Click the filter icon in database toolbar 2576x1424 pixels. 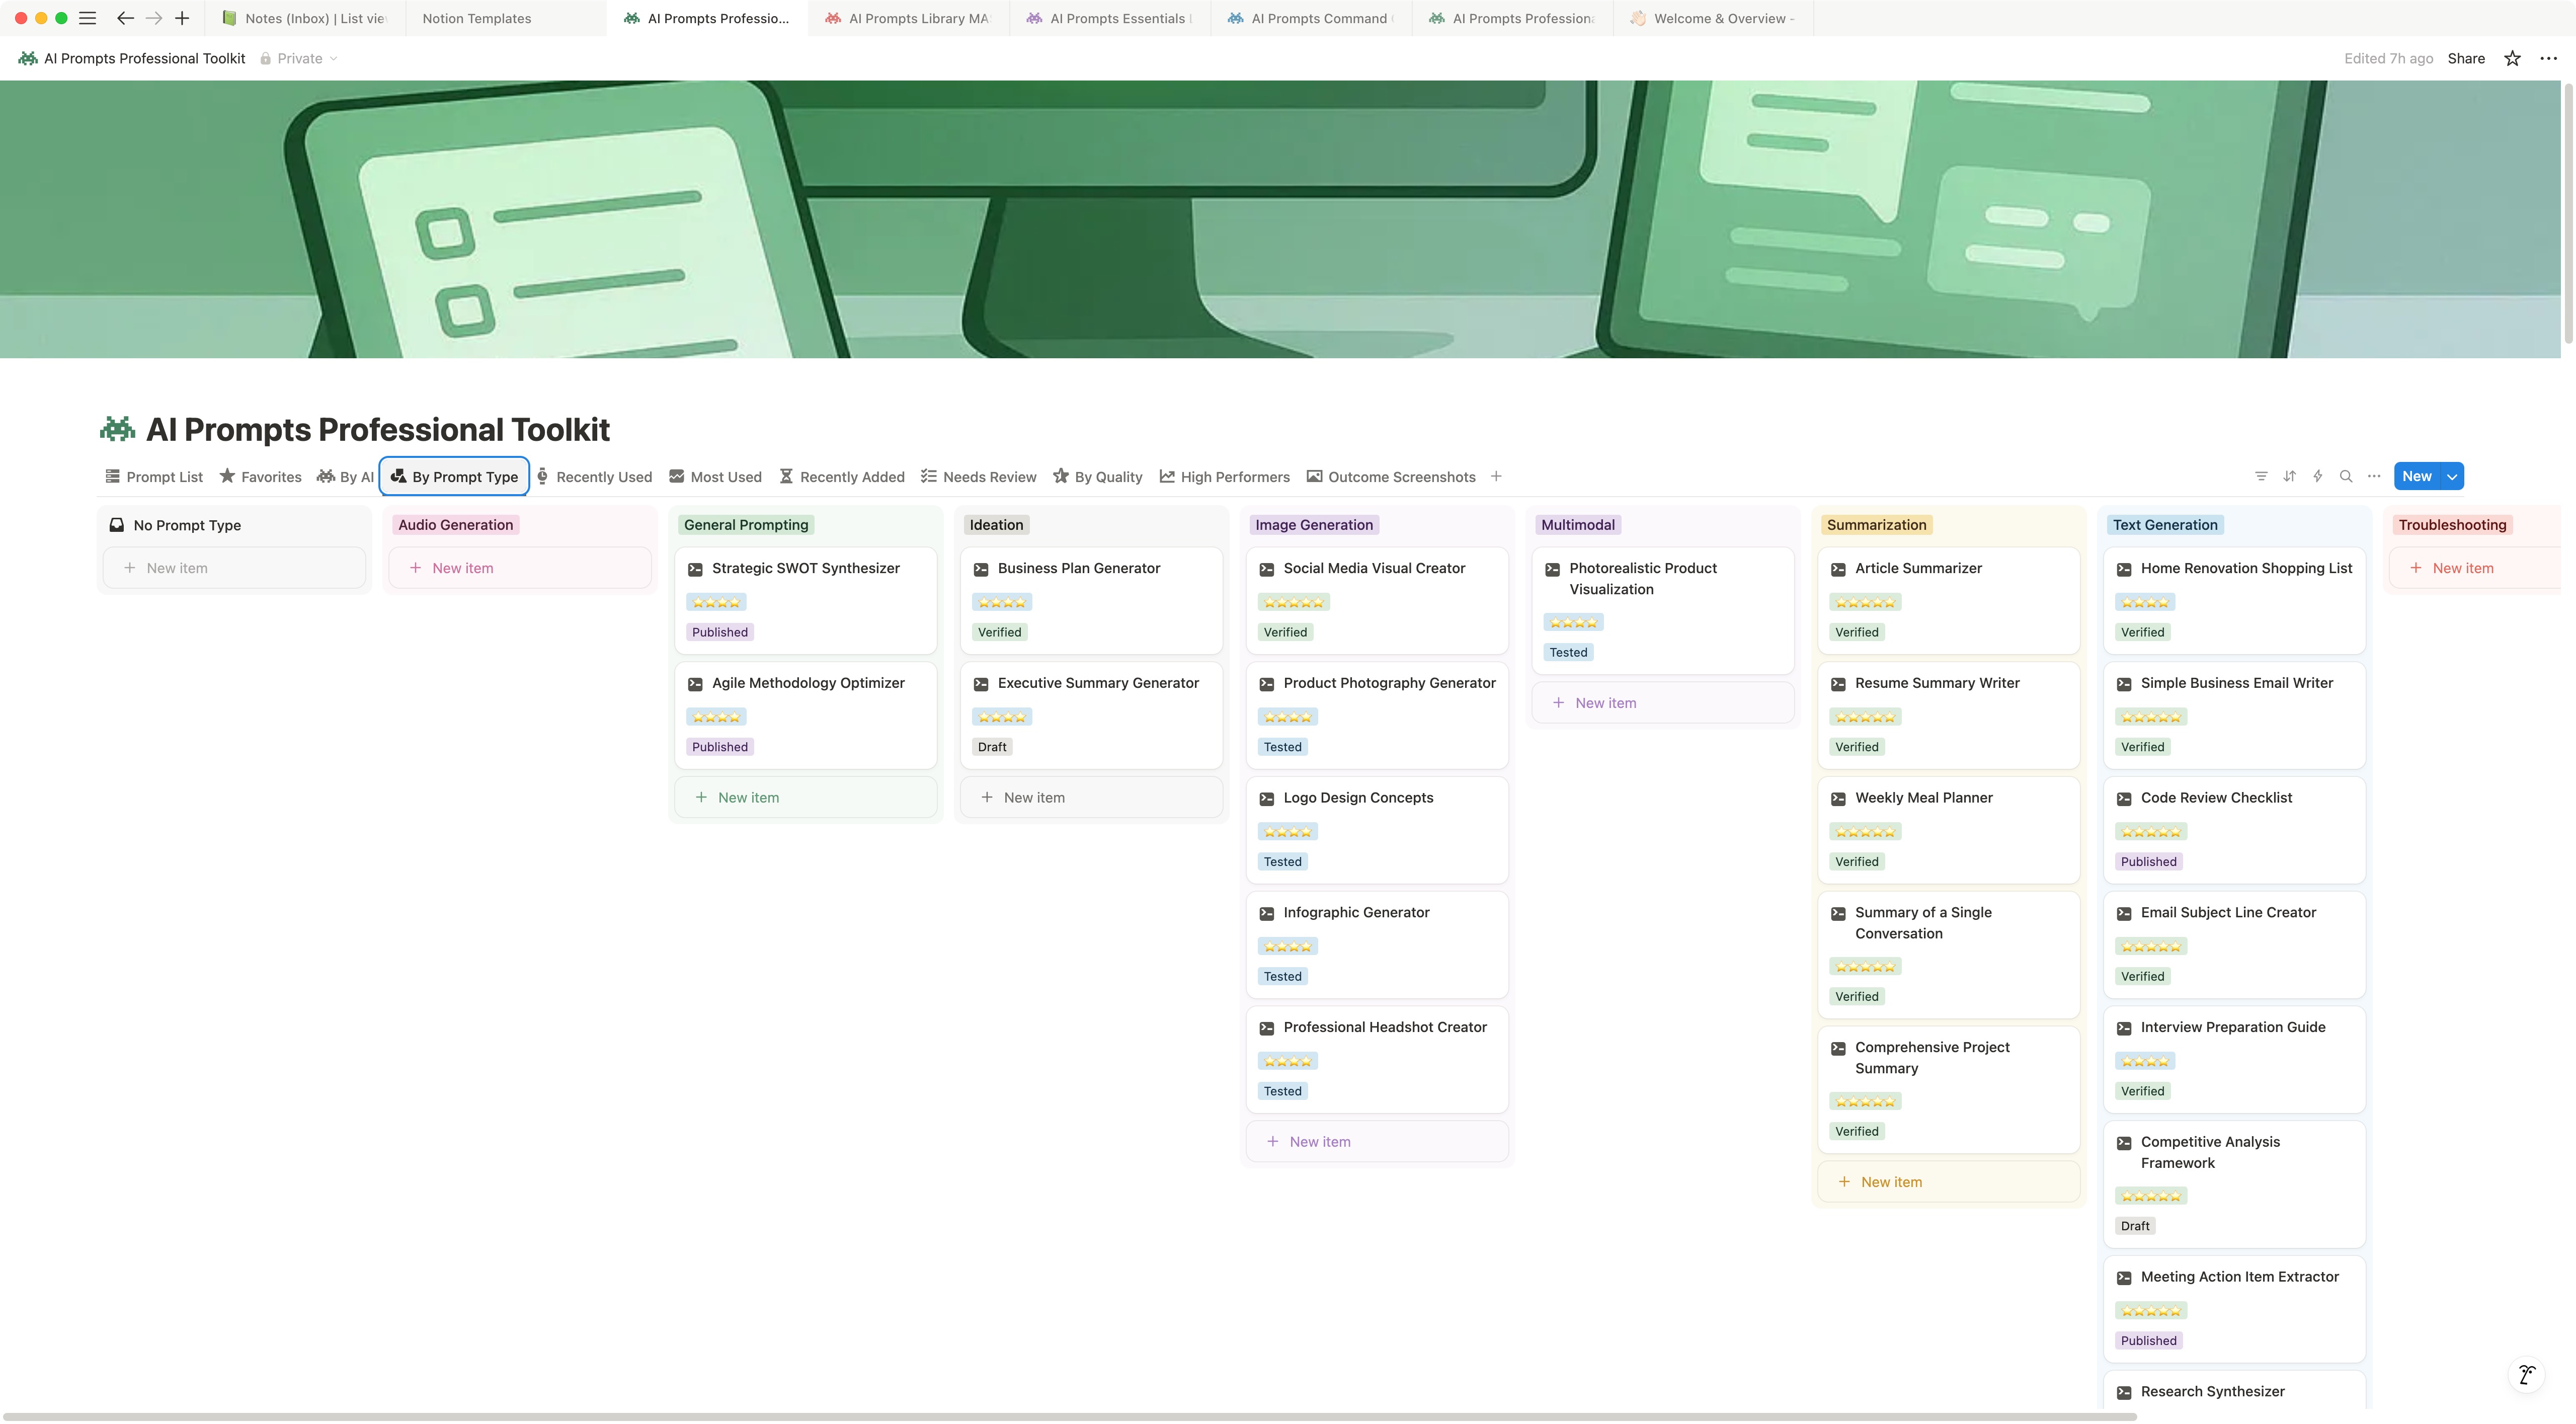pyautogui.click(x=2261, y=476)
